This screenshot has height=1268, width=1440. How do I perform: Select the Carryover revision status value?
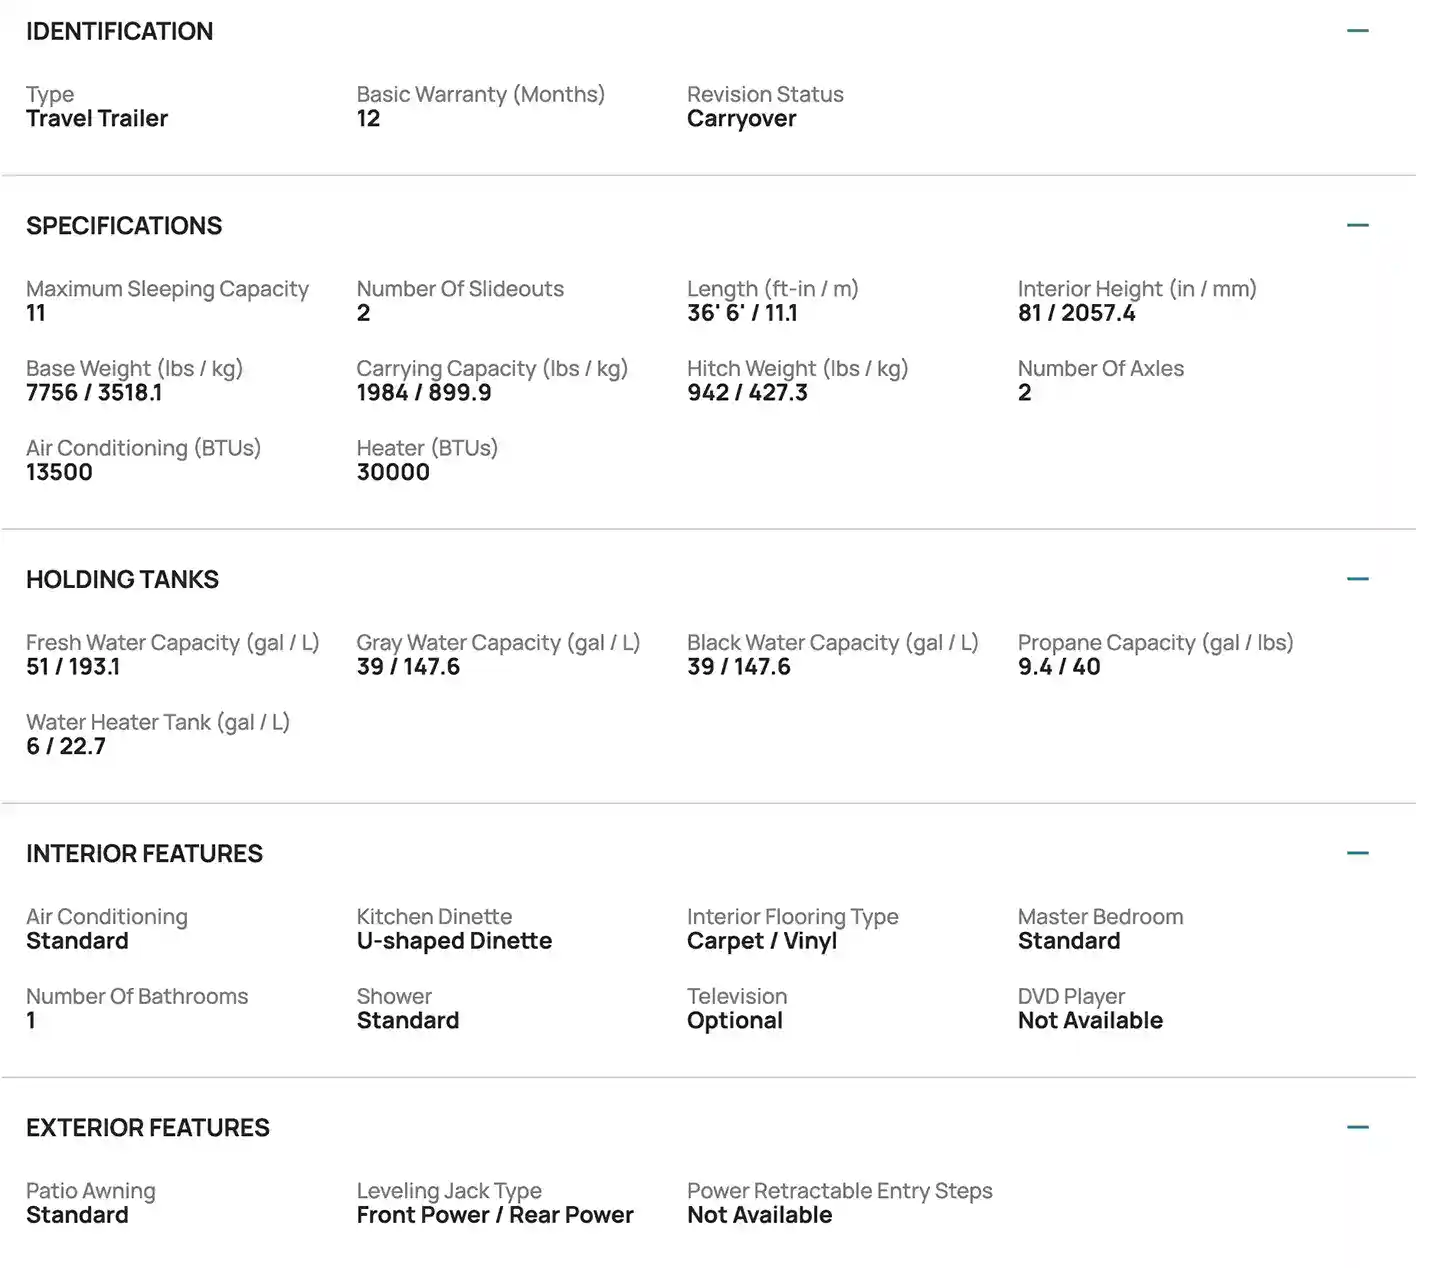[x=741, y=119]
